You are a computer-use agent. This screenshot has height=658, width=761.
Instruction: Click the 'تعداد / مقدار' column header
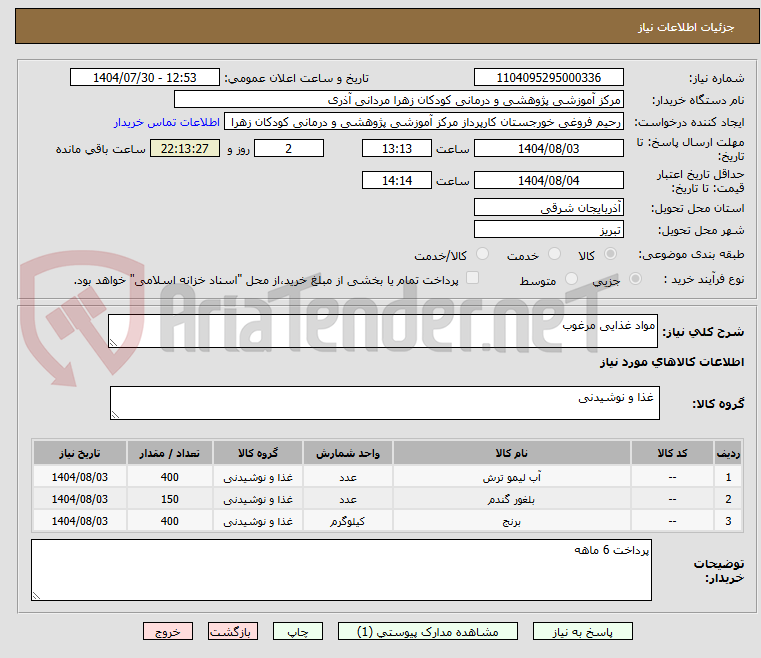click(x=169, y=453)
